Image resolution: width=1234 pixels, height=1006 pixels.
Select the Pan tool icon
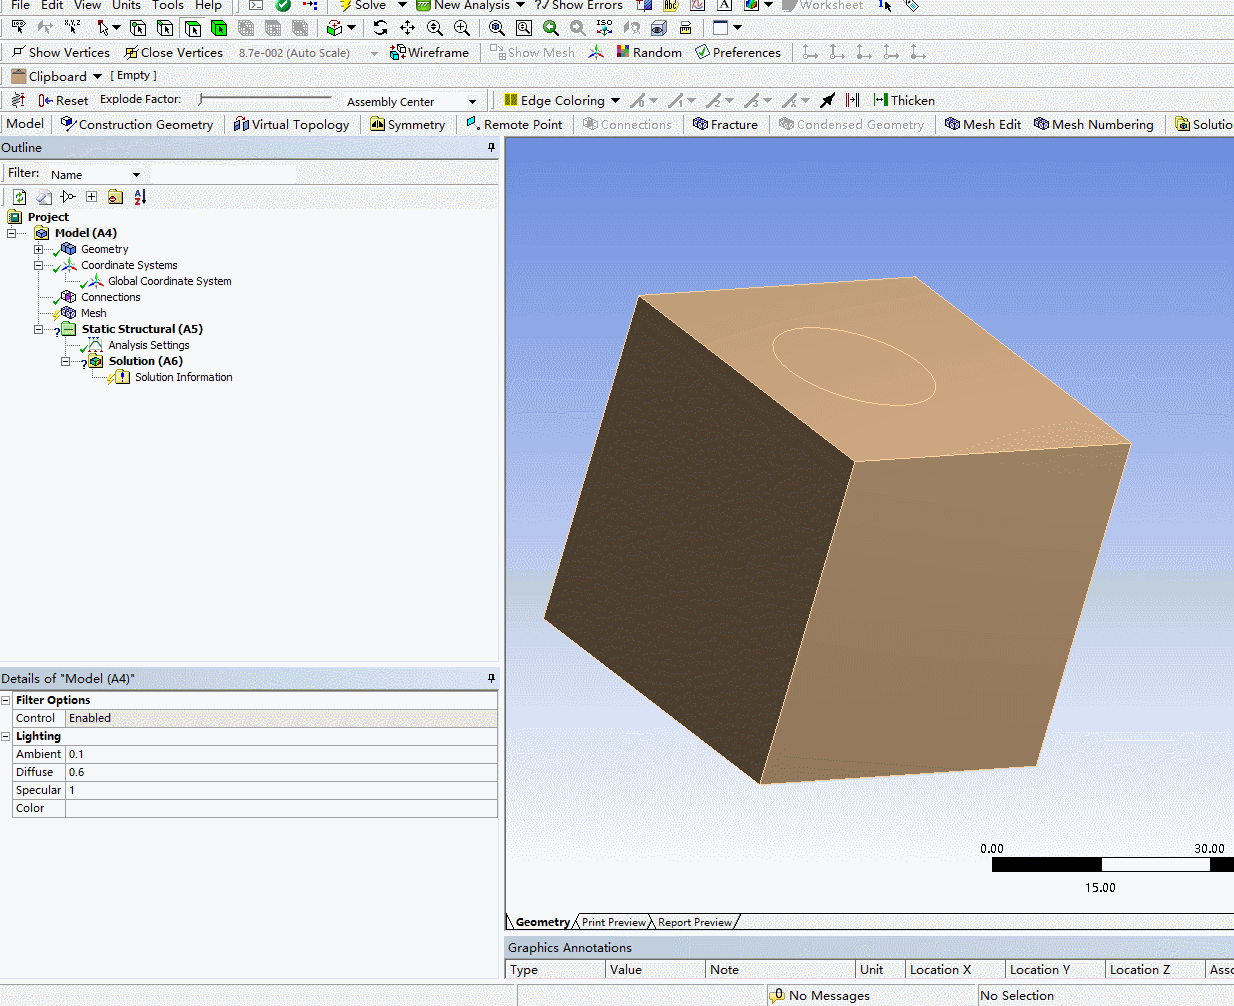(407, 27)
